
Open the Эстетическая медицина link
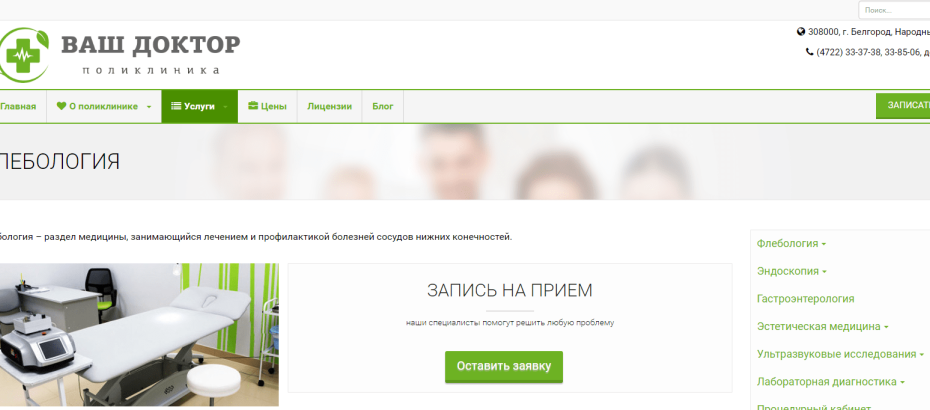click(x=818, y=326)
